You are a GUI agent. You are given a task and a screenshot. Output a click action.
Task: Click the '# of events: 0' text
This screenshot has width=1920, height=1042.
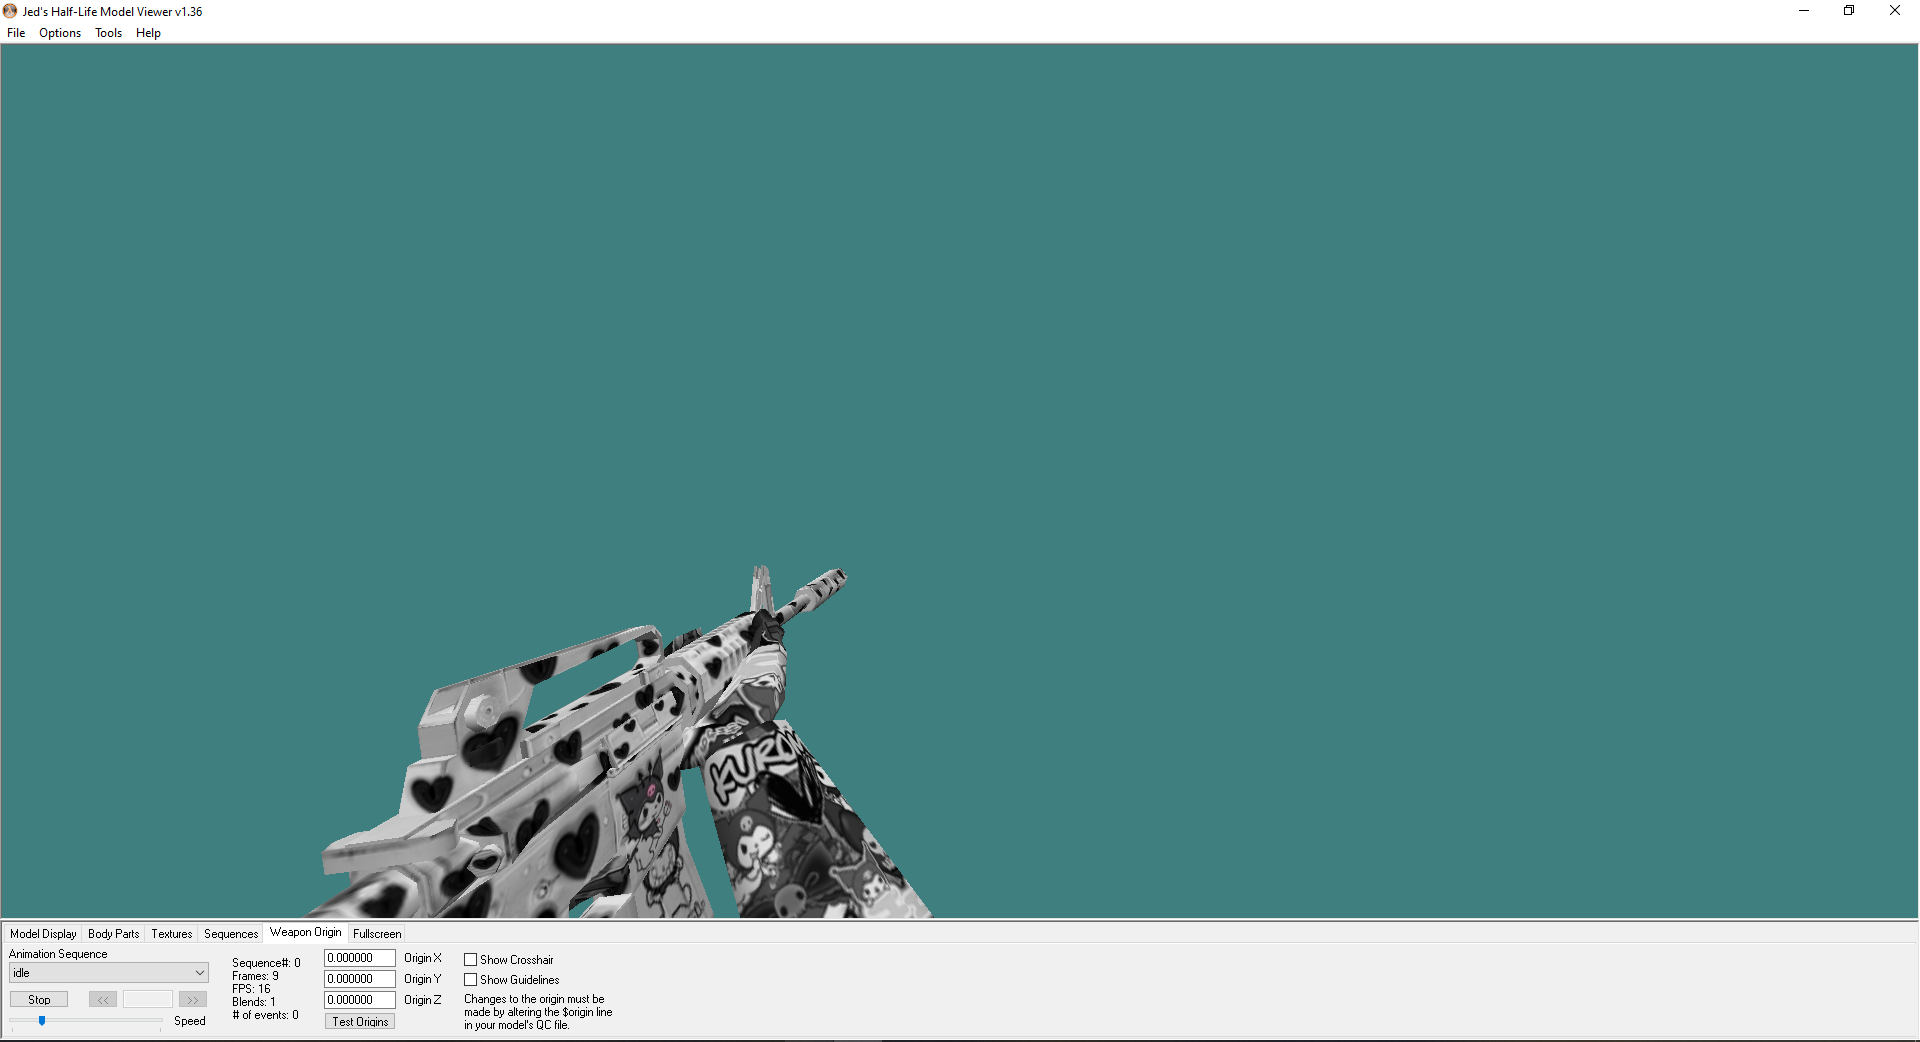265,1015
